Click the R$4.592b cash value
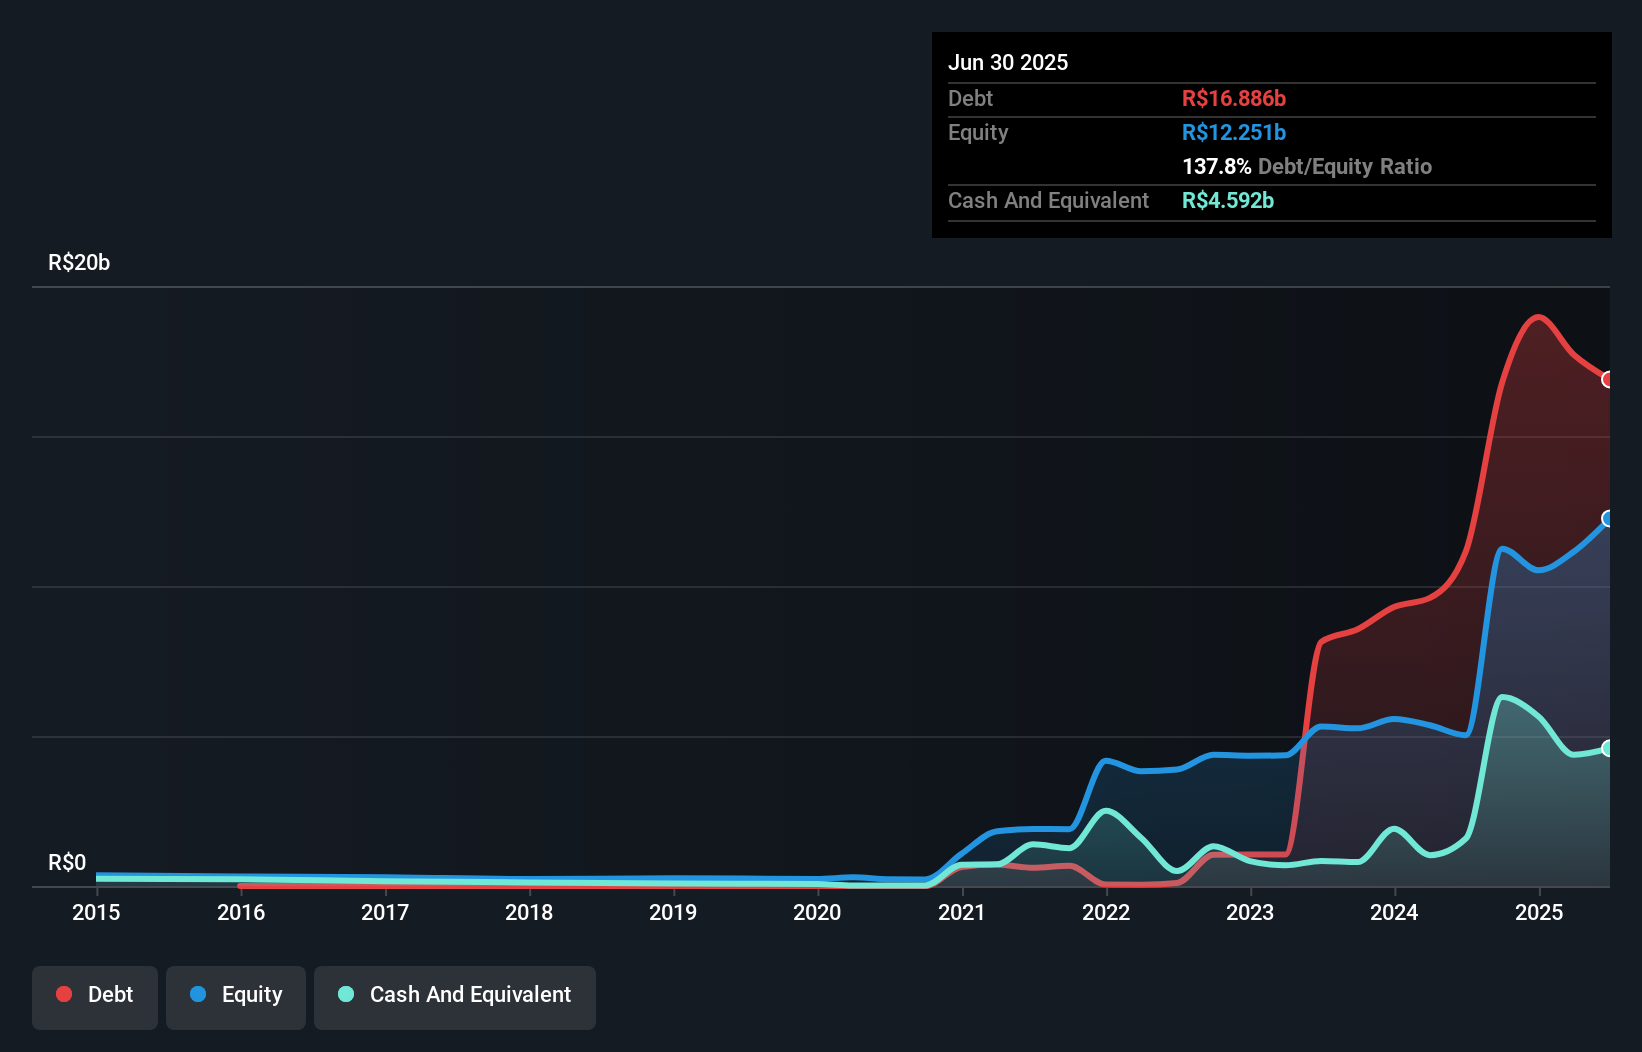The height and width of the screenshot is (1052, 1642). [1228, 200]
